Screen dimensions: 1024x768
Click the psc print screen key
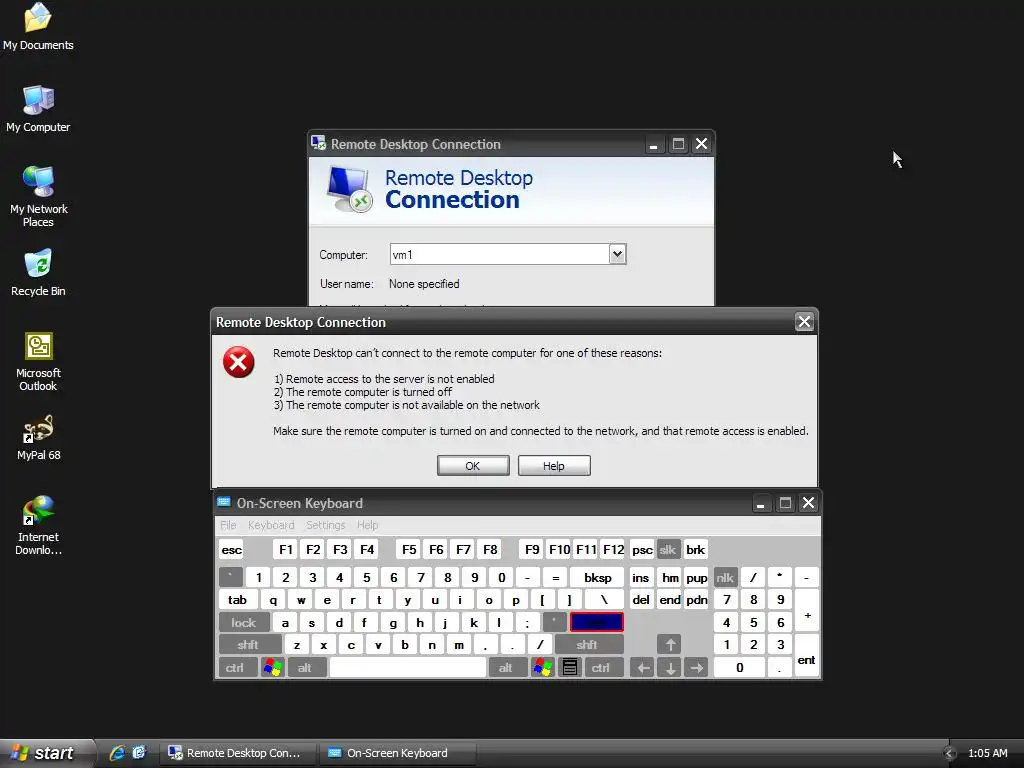(642, 549)
